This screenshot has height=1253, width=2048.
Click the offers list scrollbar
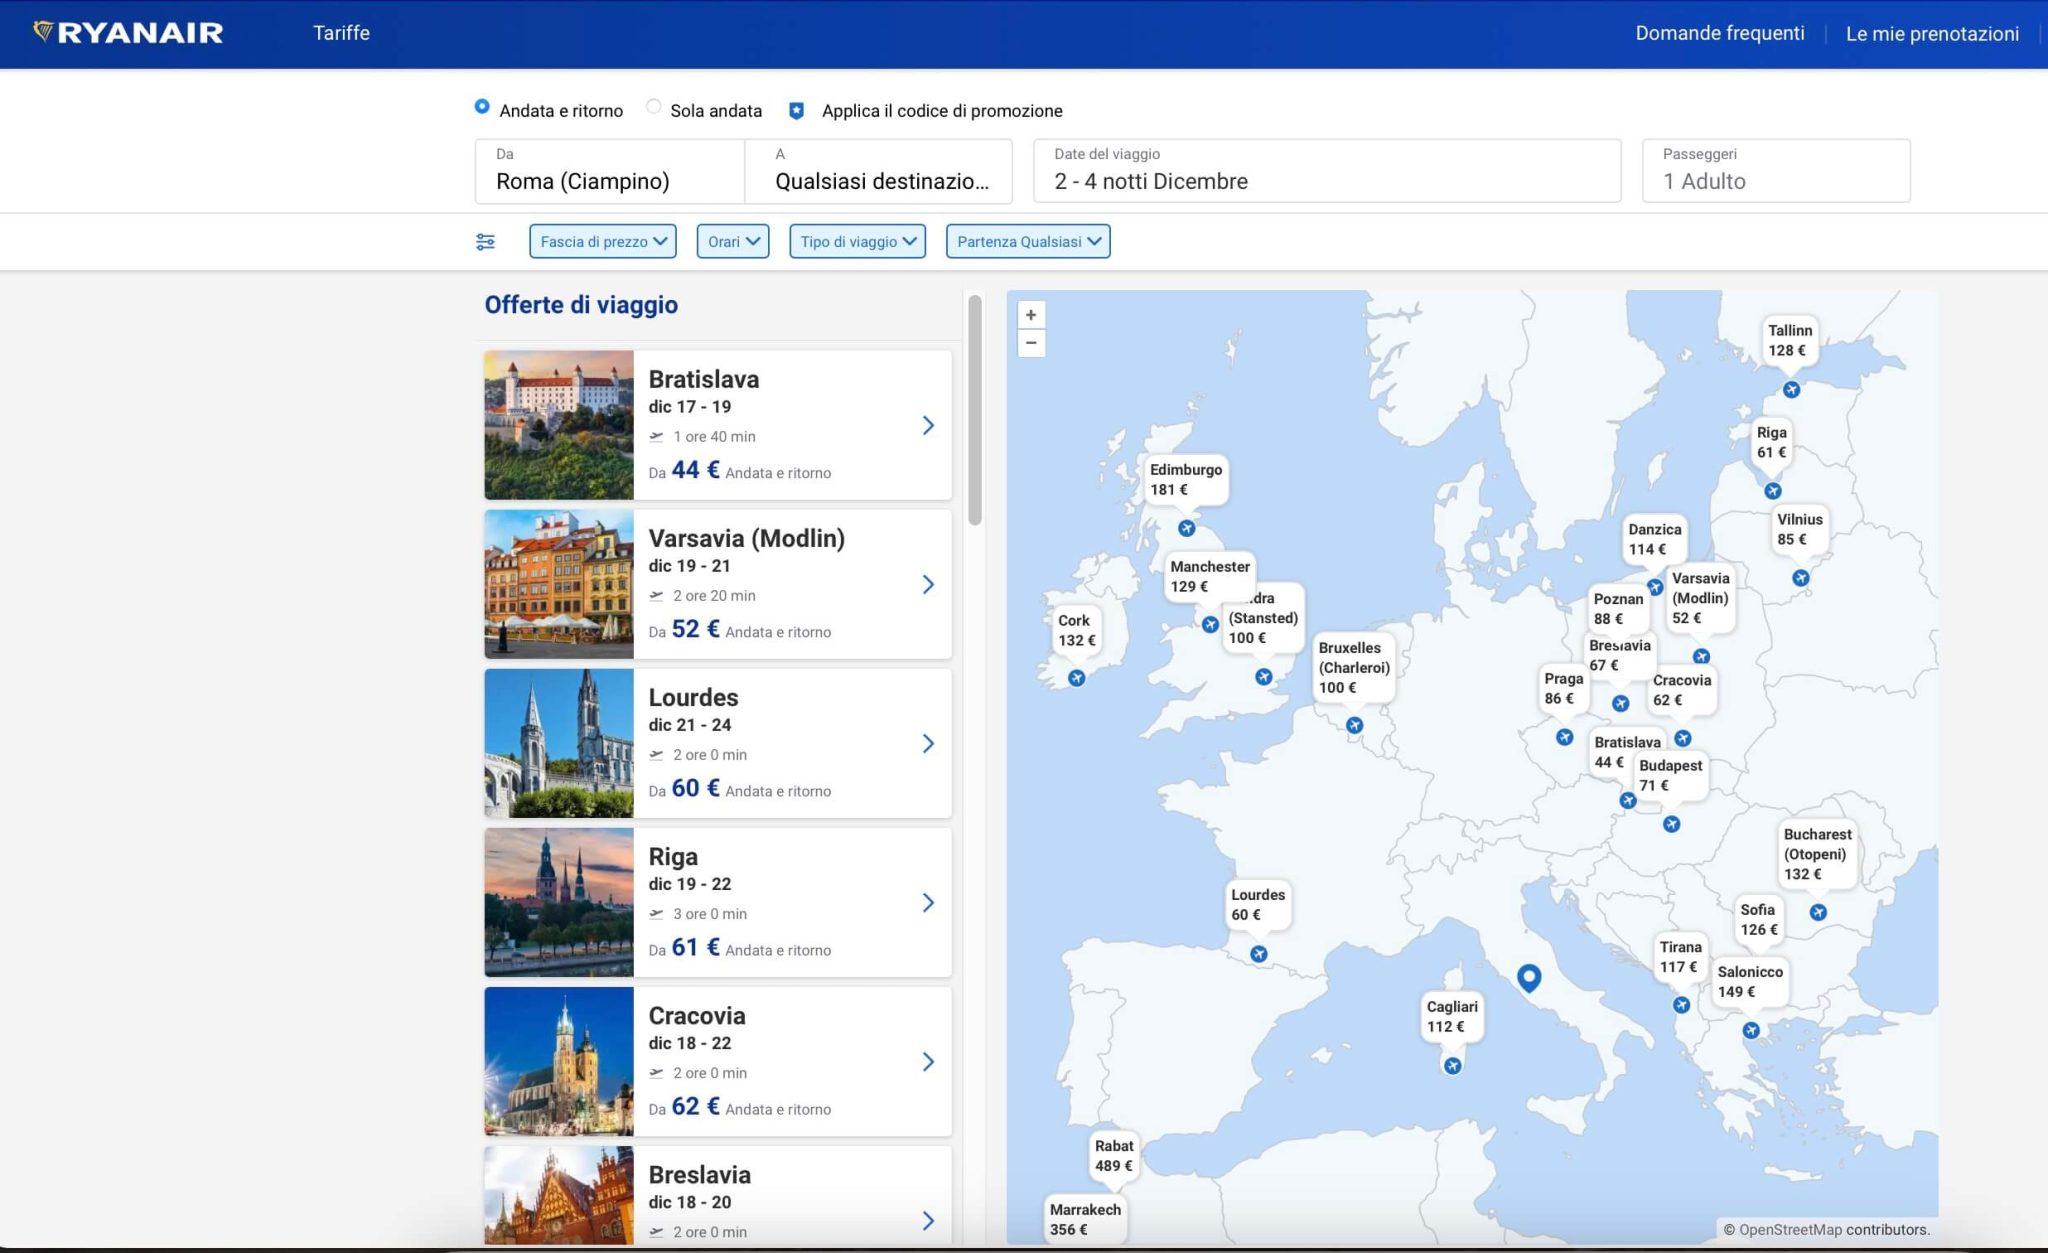point(975,410)
